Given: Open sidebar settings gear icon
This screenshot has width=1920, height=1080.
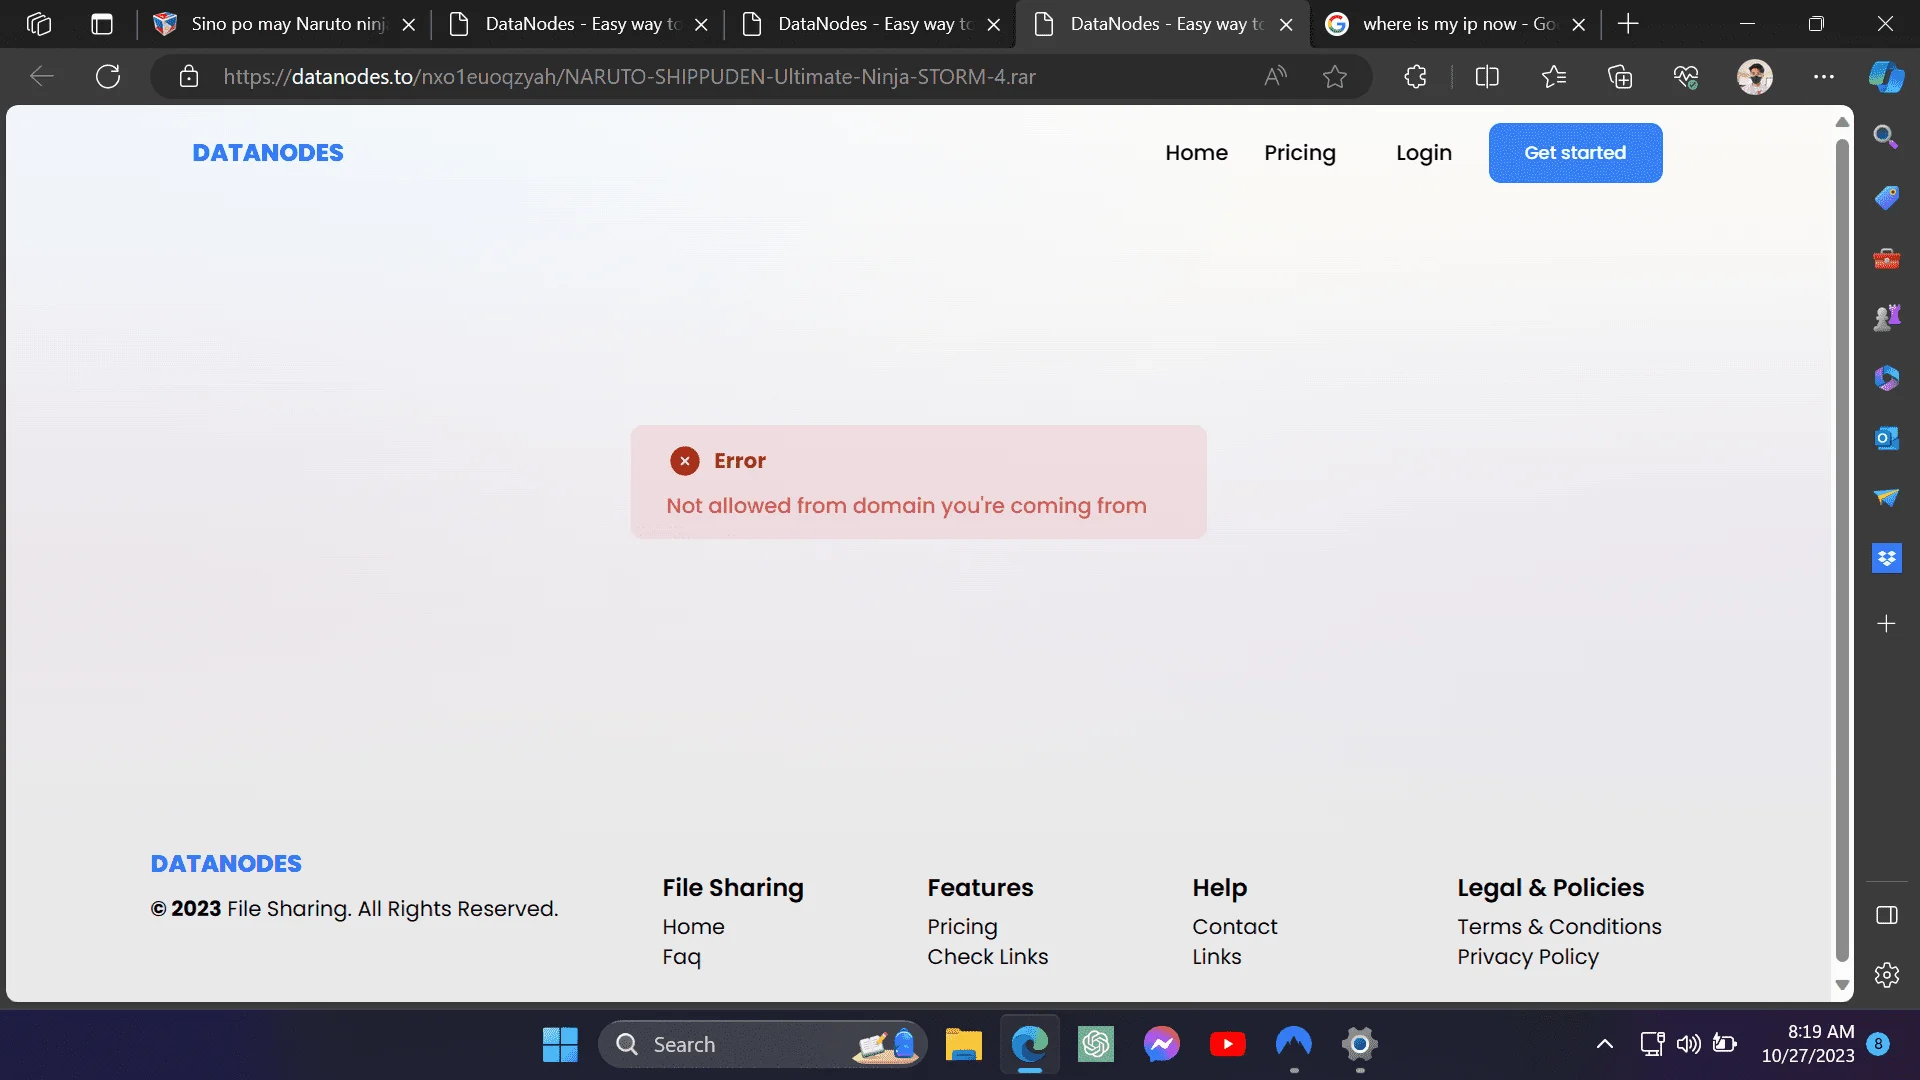Looking at the screenshot, I should click(1886, 975).
